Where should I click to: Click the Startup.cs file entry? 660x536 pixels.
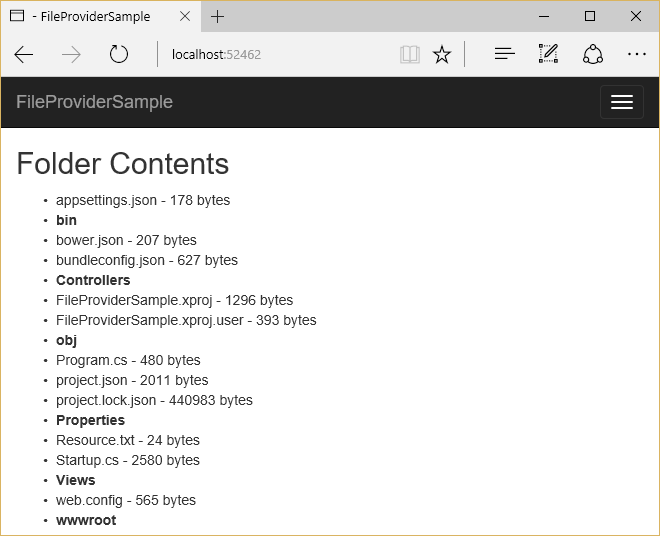128,460
